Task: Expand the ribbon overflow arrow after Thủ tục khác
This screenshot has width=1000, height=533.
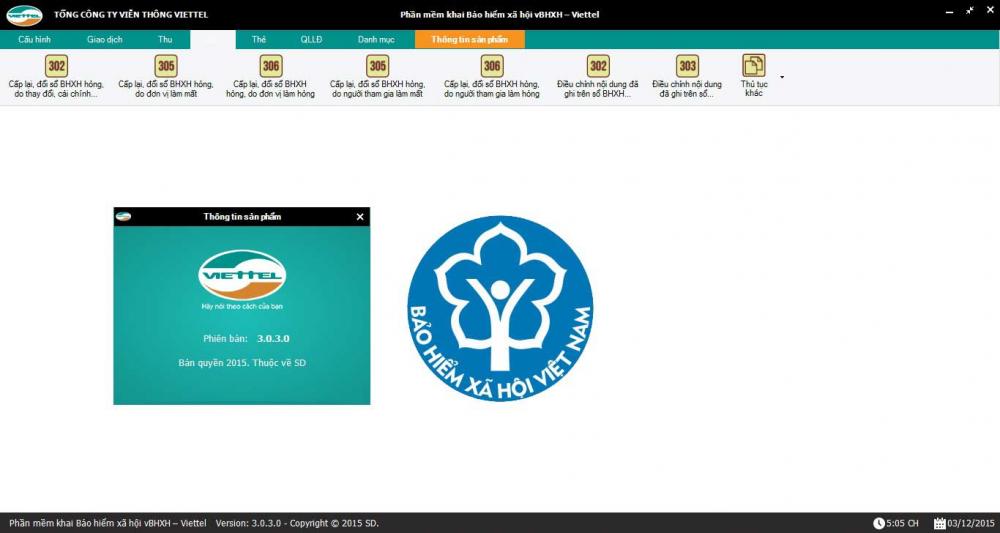Action: (x=782, y=77)
